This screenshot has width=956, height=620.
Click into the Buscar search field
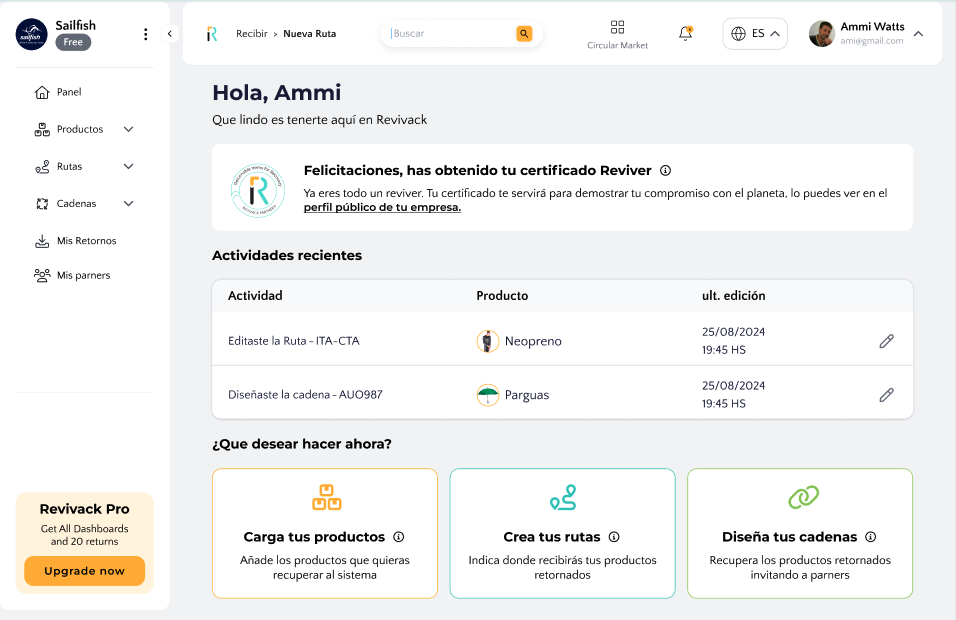450,34
